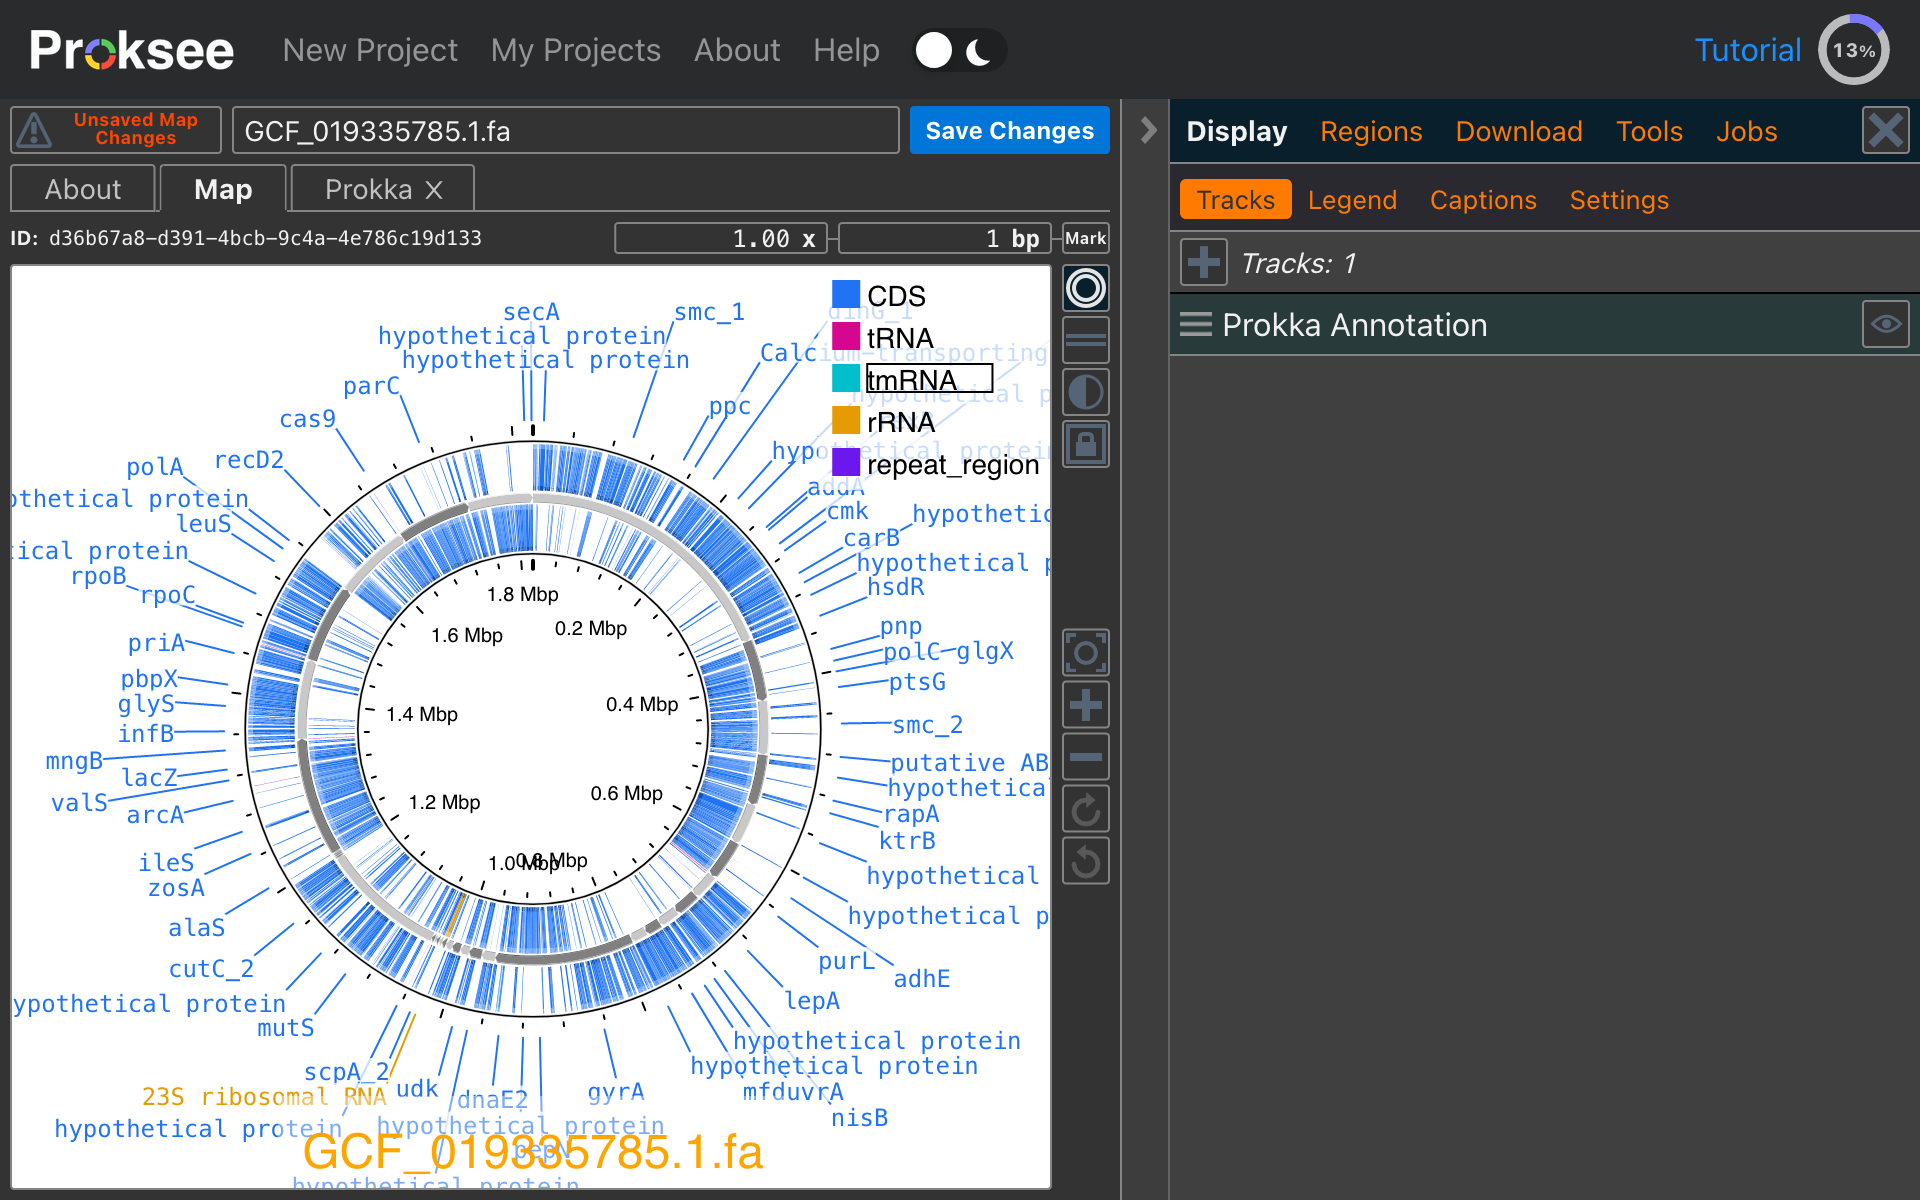Toggle light and dark mode switch

click(x=958, y=51)
